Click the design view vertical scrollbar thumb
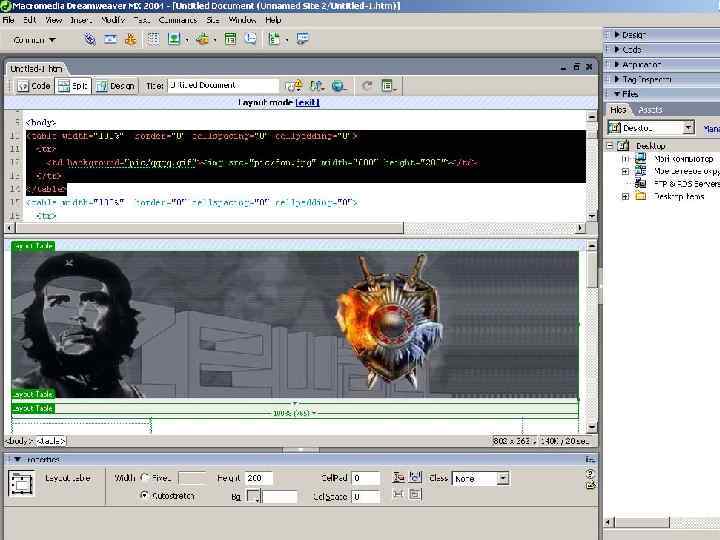720x540 pixels. (592, 270)
